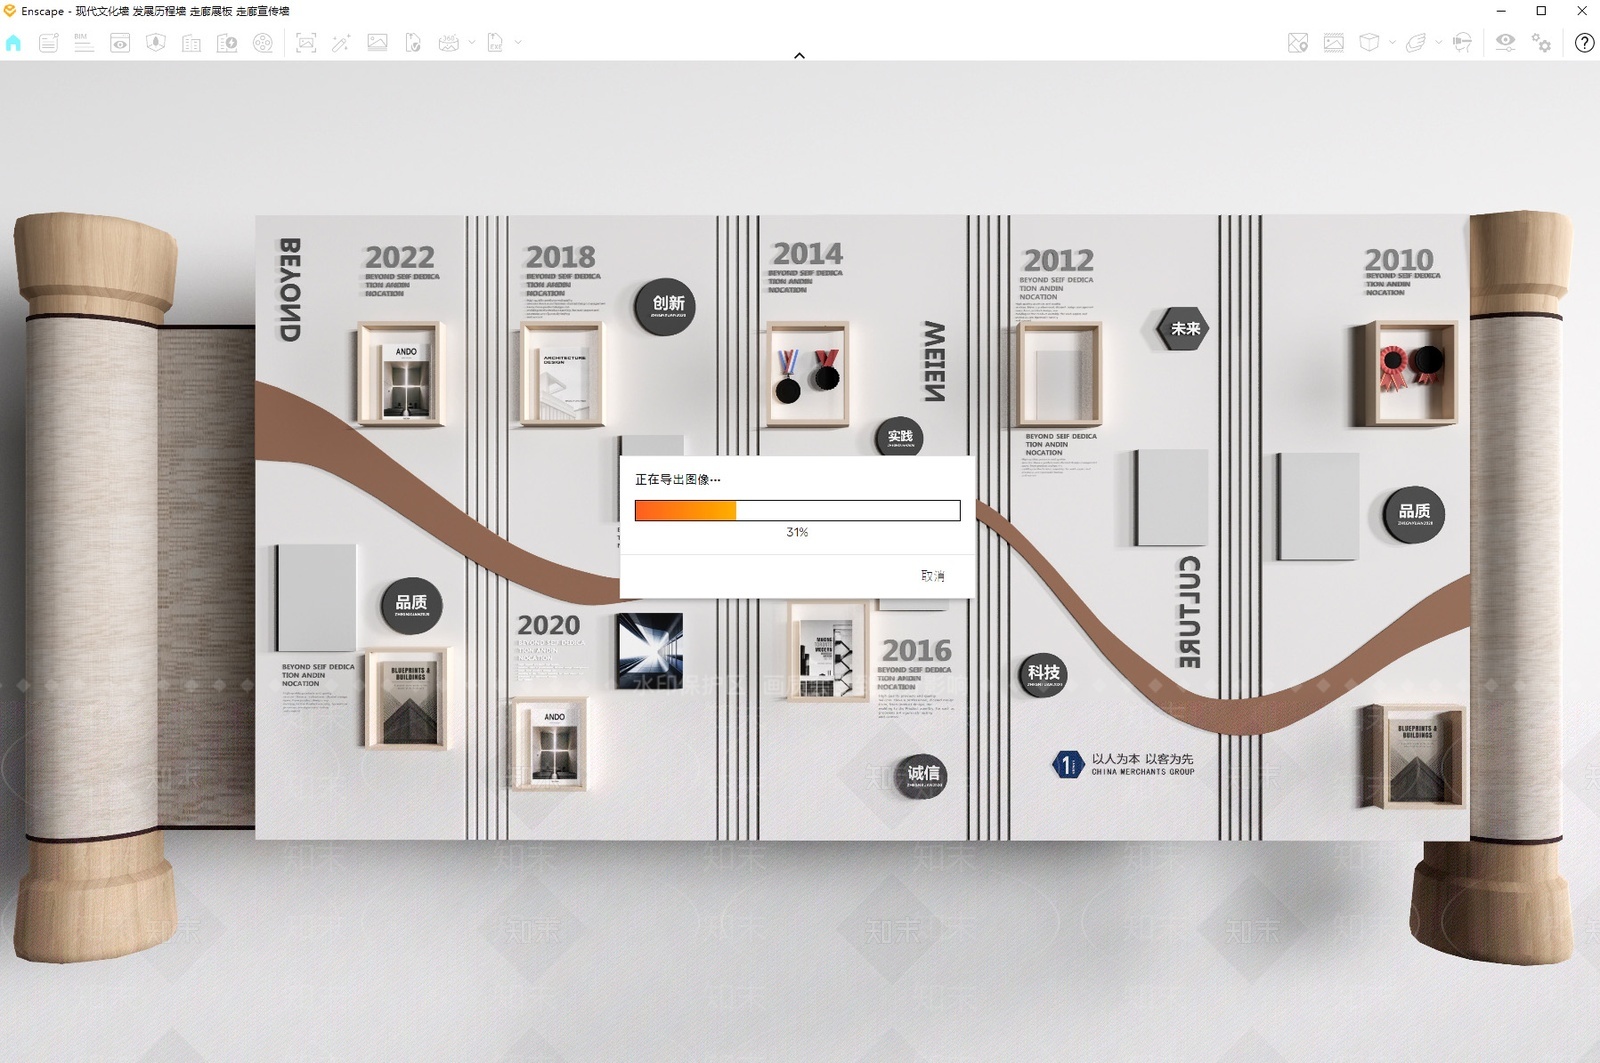Open the Help question mark icon

point(1584,43)
